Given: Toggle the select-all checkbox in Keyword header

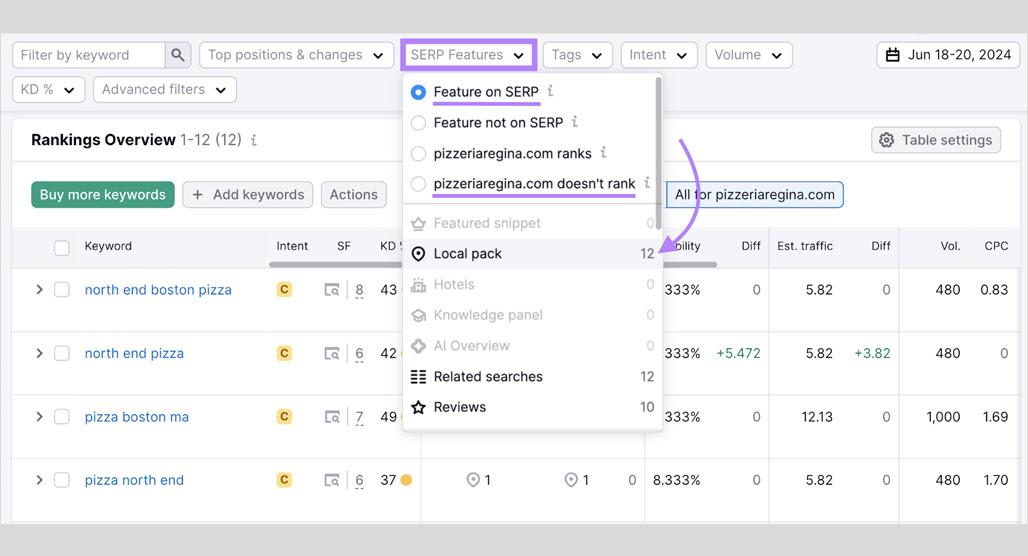Looking at the screenshot, I should pos(62,248).
